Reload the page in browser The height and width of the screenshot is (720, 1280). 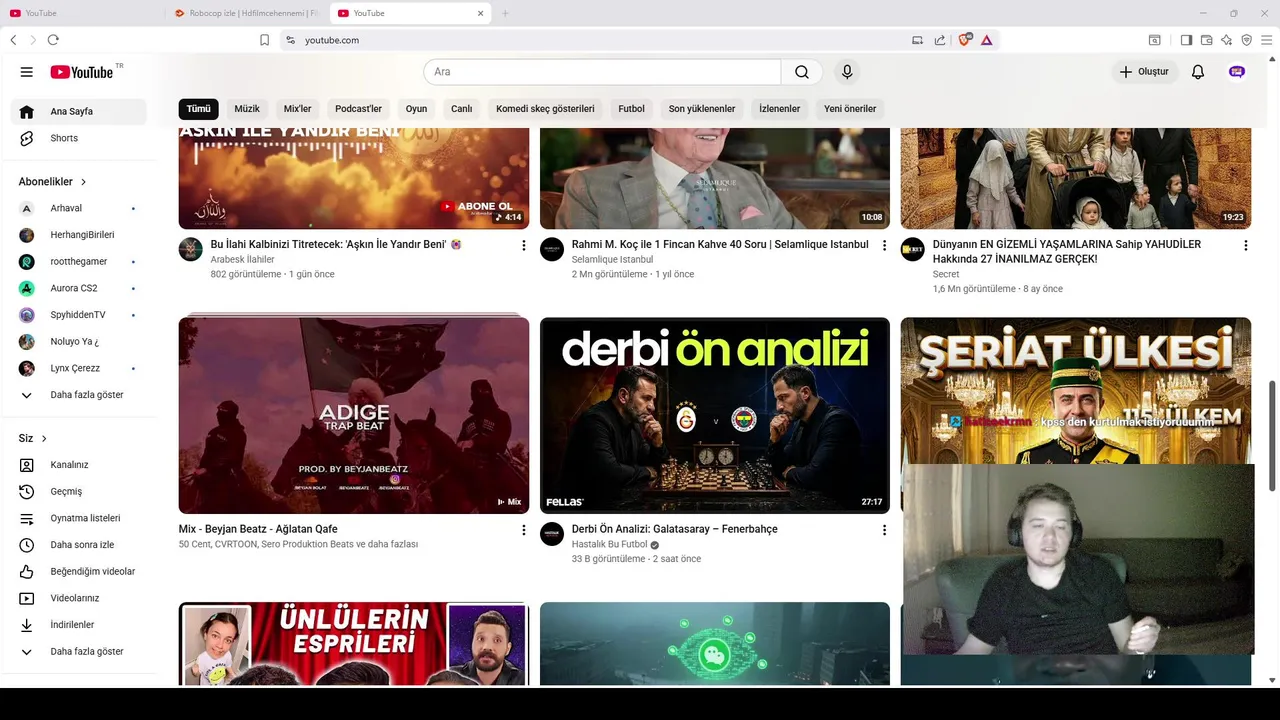coord(53,40)
